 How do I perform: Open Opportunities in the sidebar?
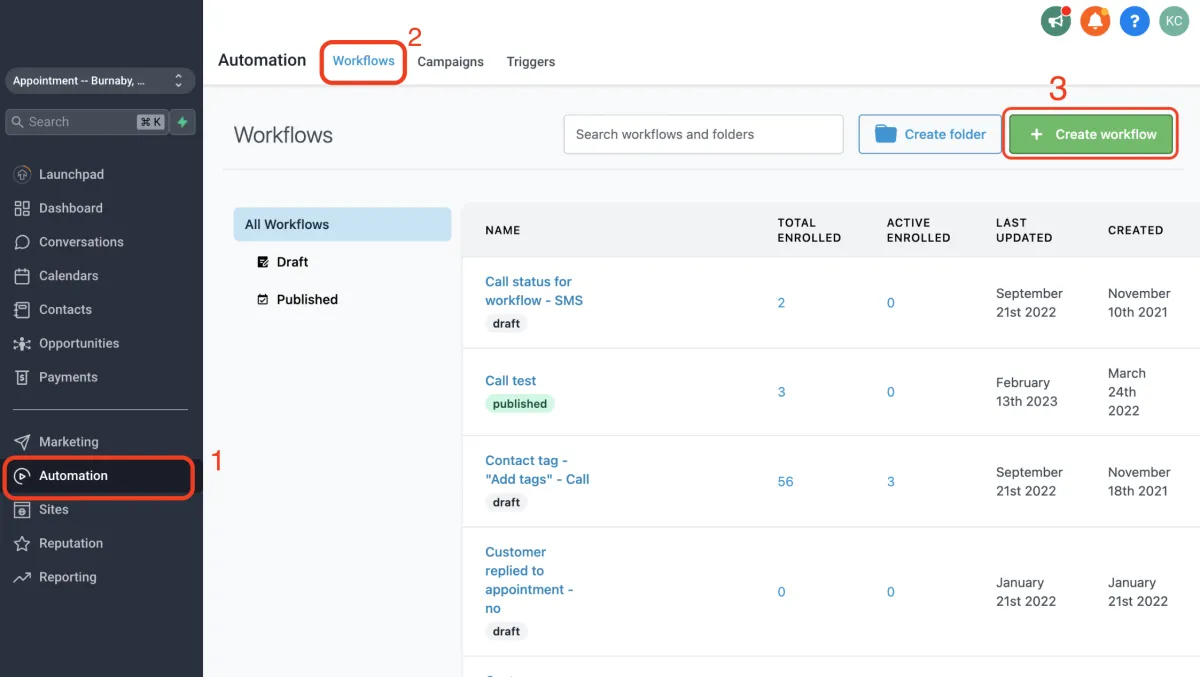pos(78,343)
